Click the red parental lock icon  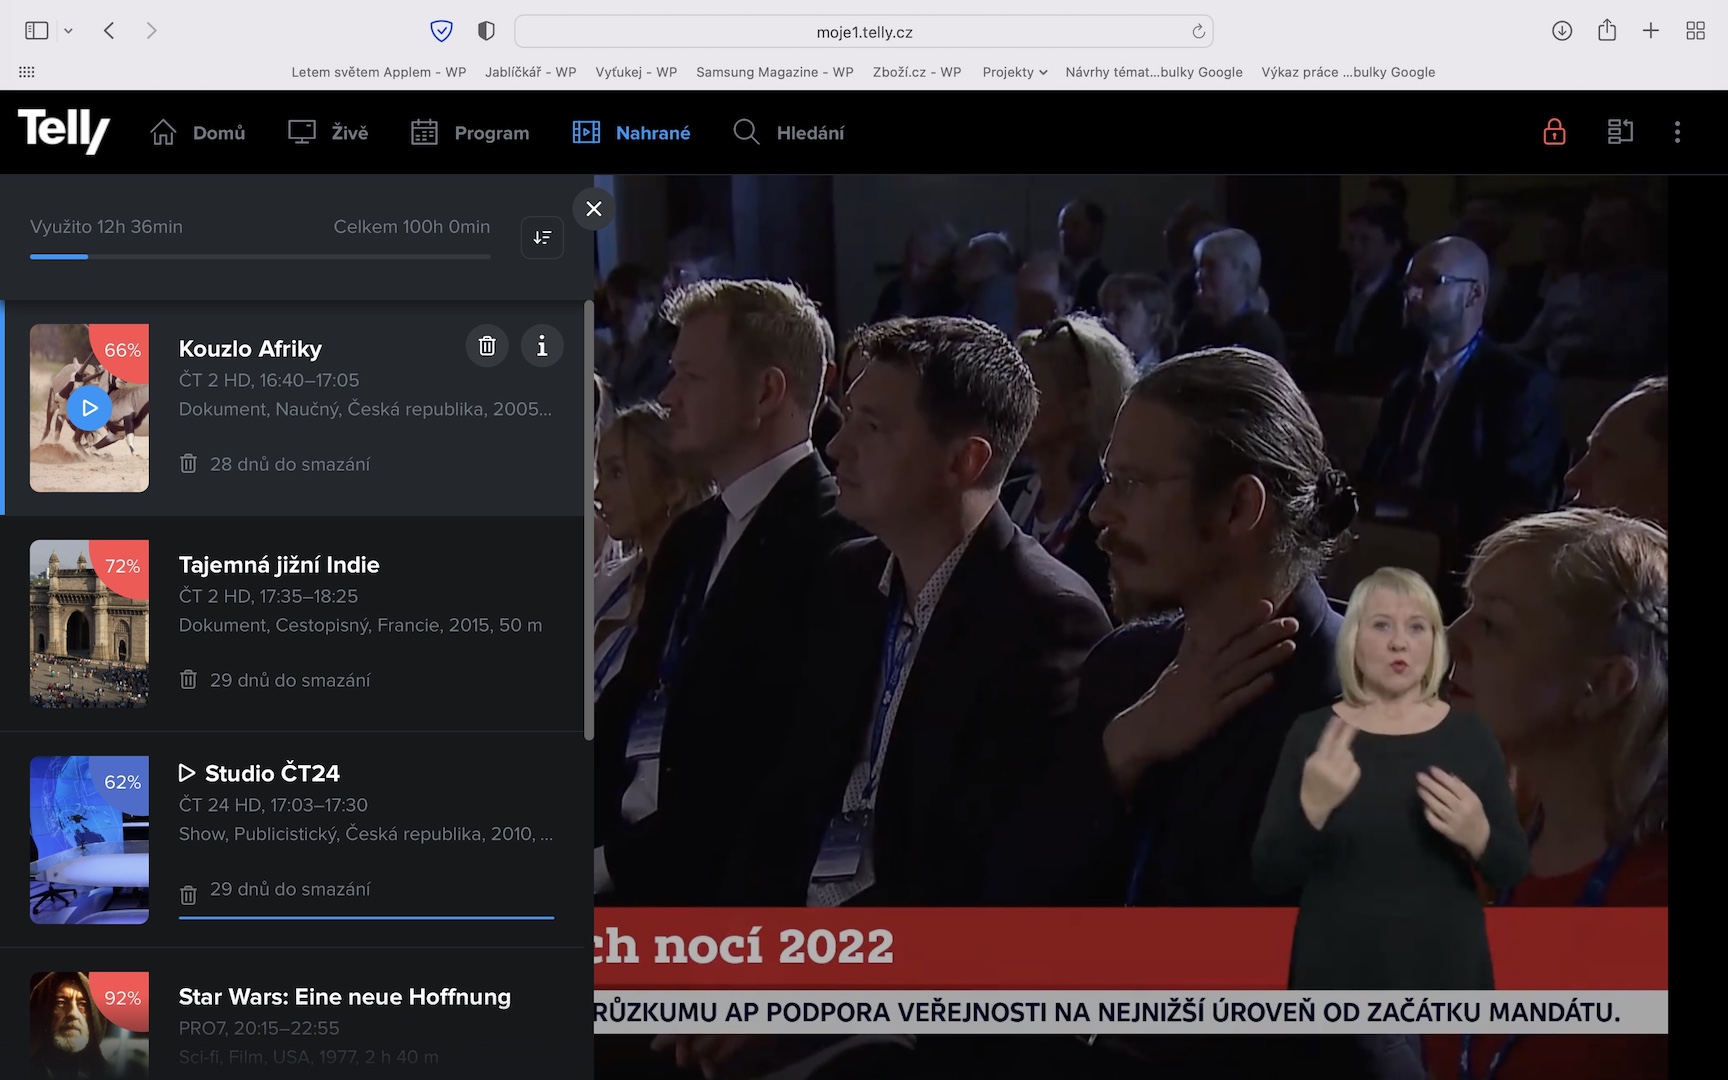[x=1554, y=132]
